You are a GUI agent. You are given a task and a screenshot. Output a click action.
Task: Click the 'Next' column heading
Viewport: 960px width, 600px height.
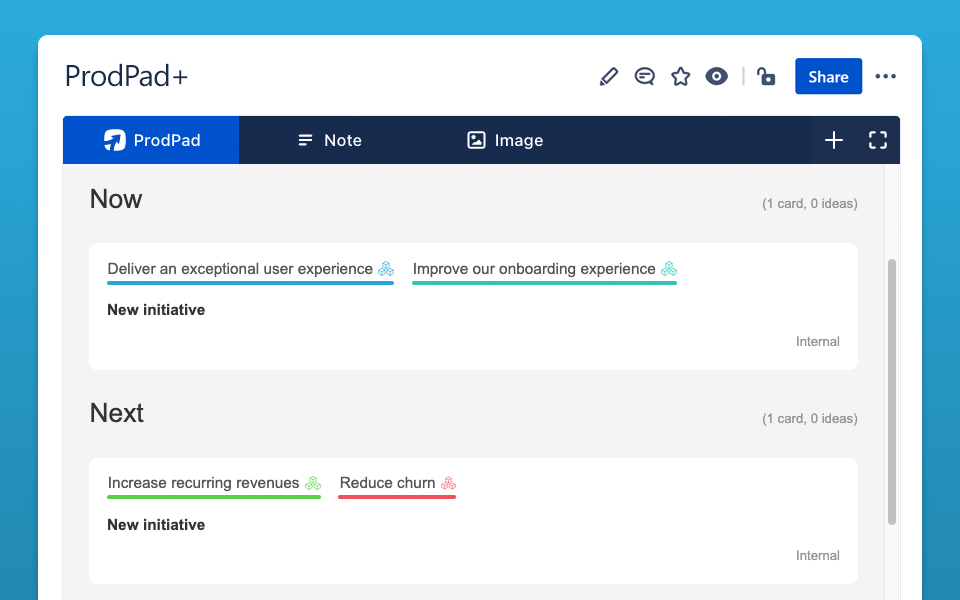coord(116,413)
